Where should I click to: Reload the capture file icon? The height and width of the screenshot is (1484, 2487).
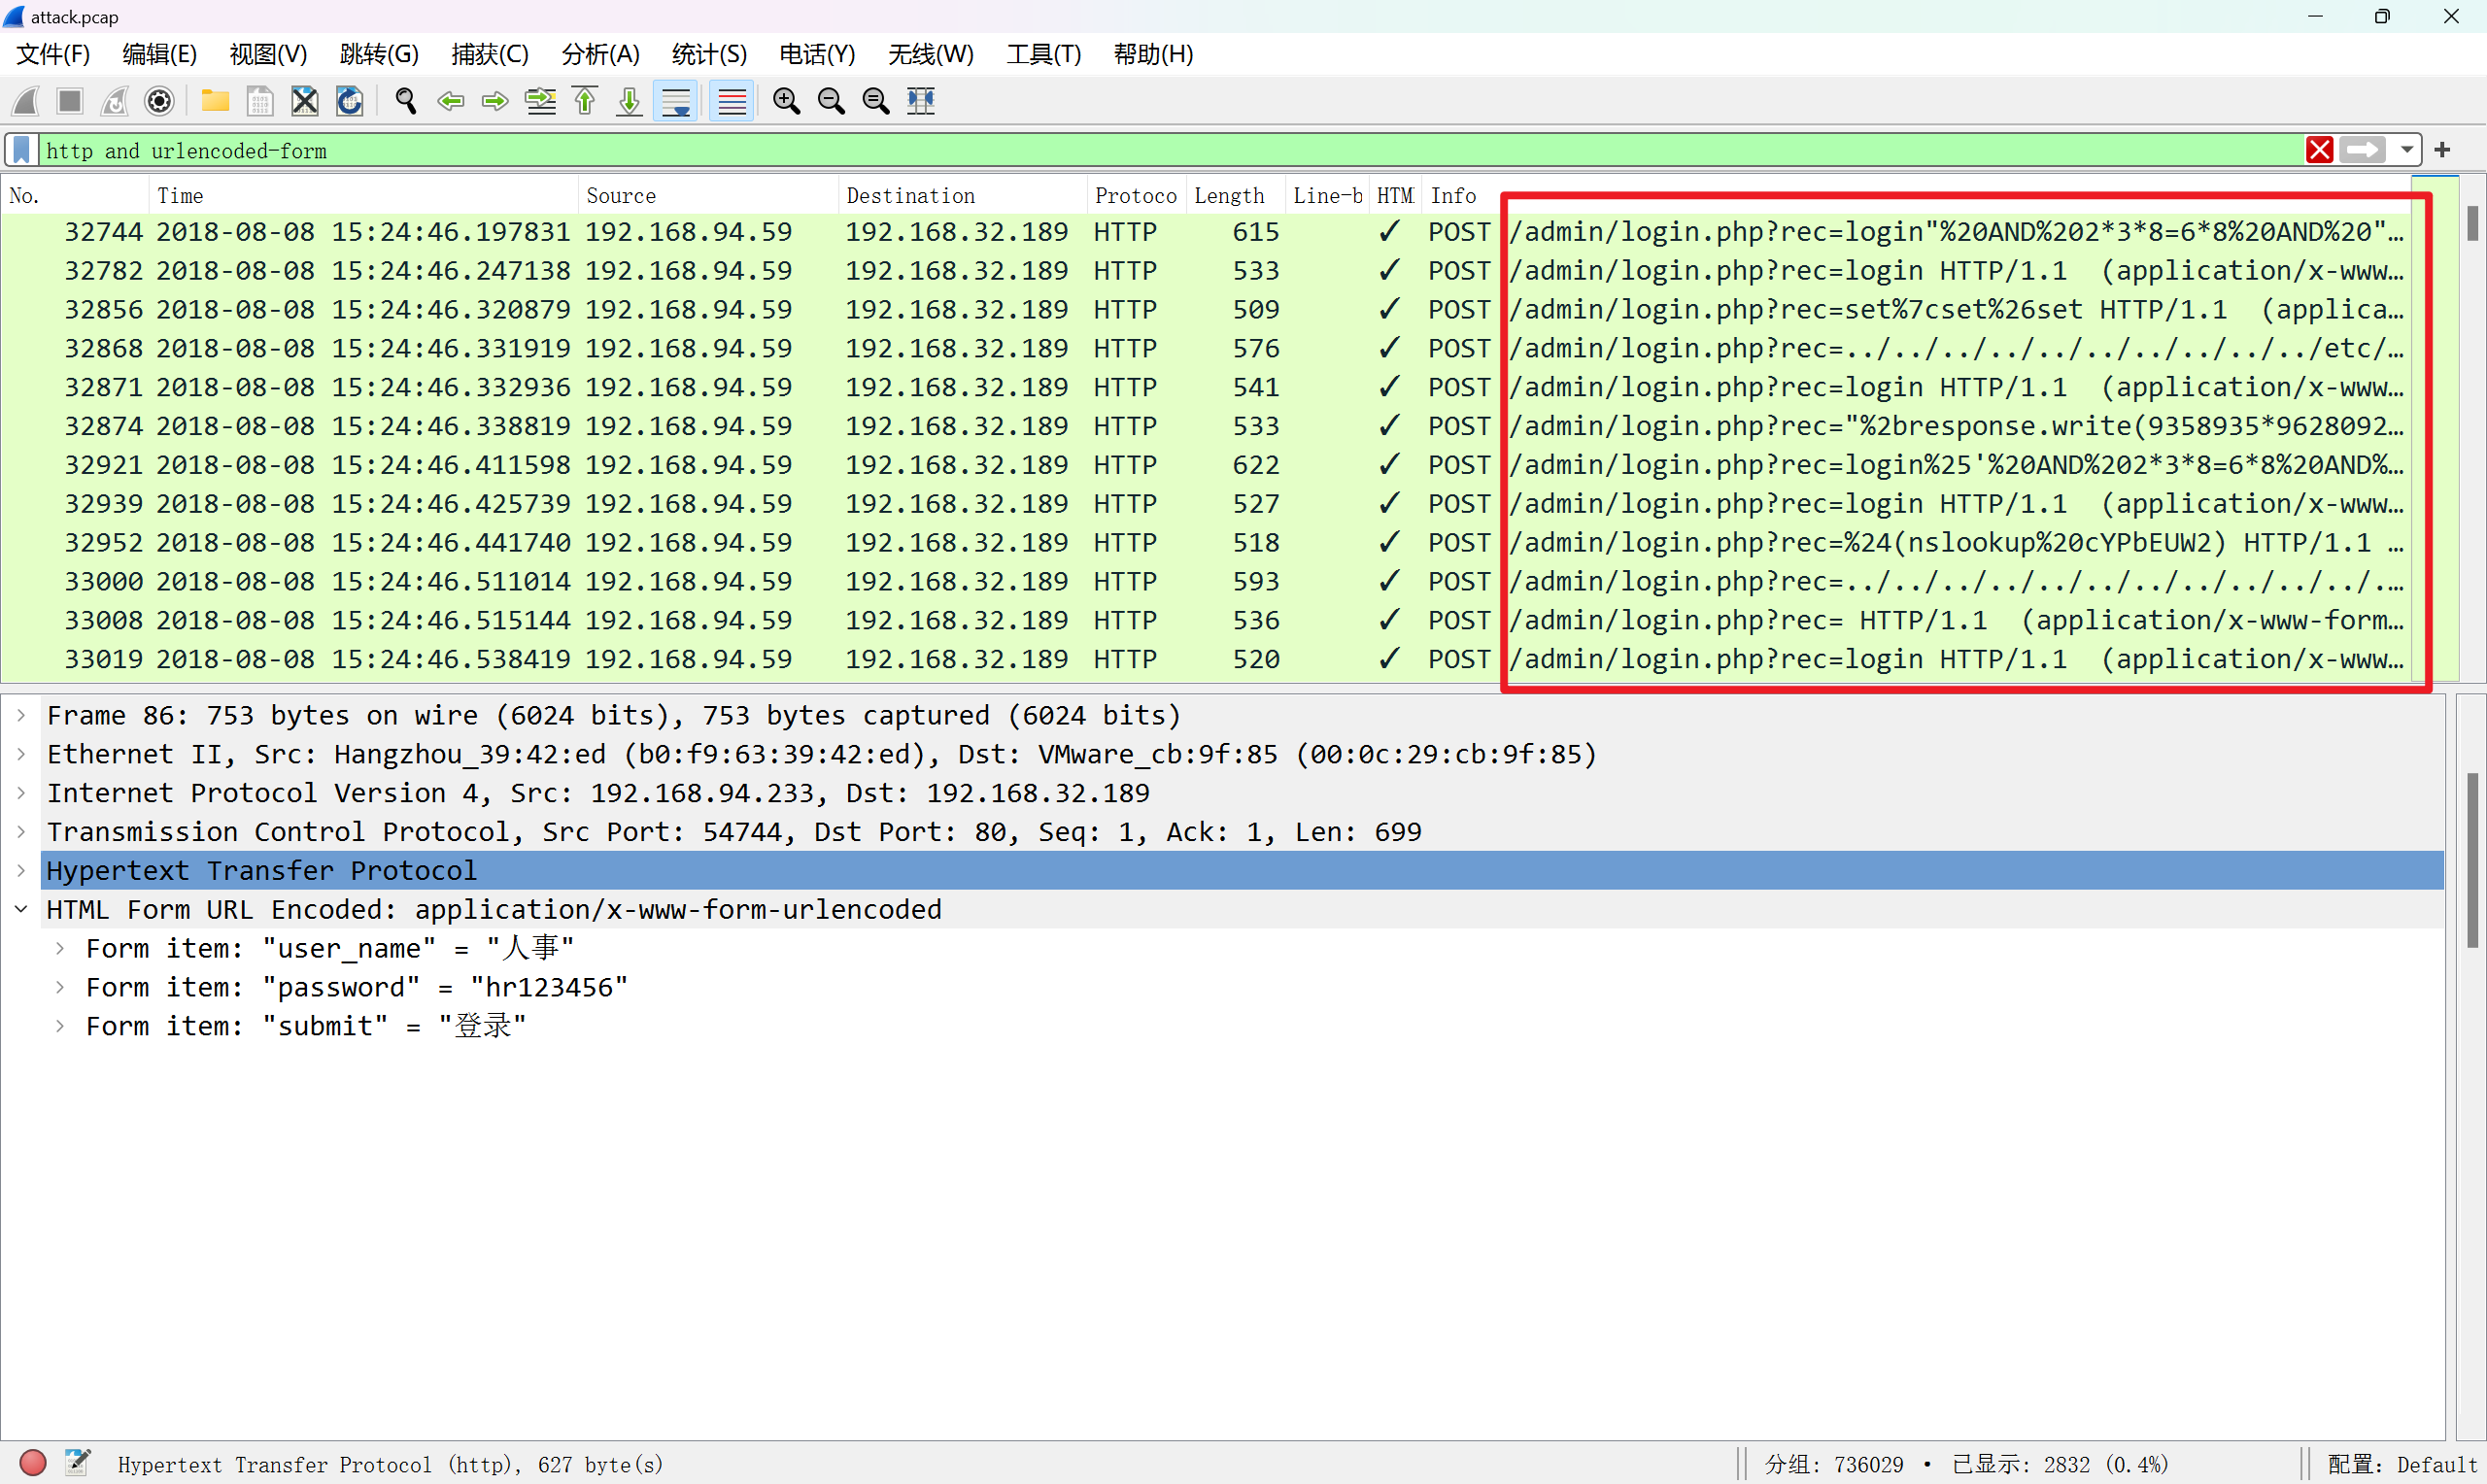[349, 101]
